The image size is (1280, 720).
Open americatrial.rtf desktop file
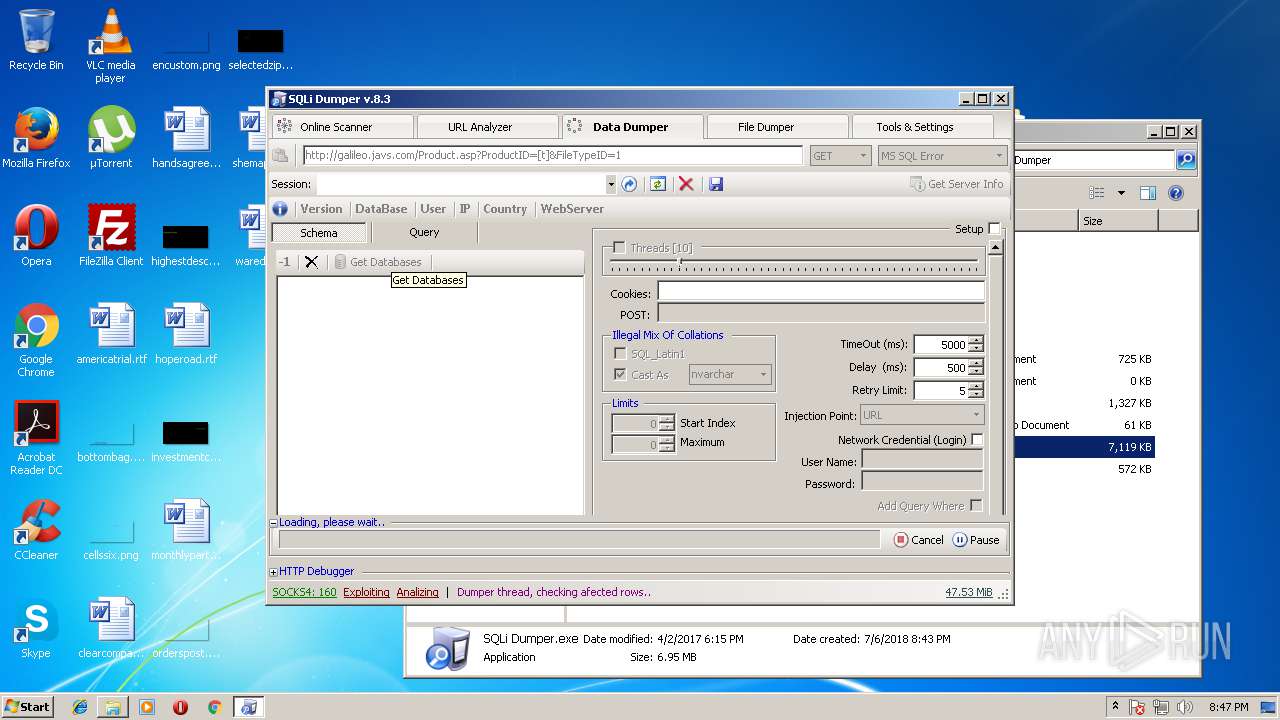111,334
